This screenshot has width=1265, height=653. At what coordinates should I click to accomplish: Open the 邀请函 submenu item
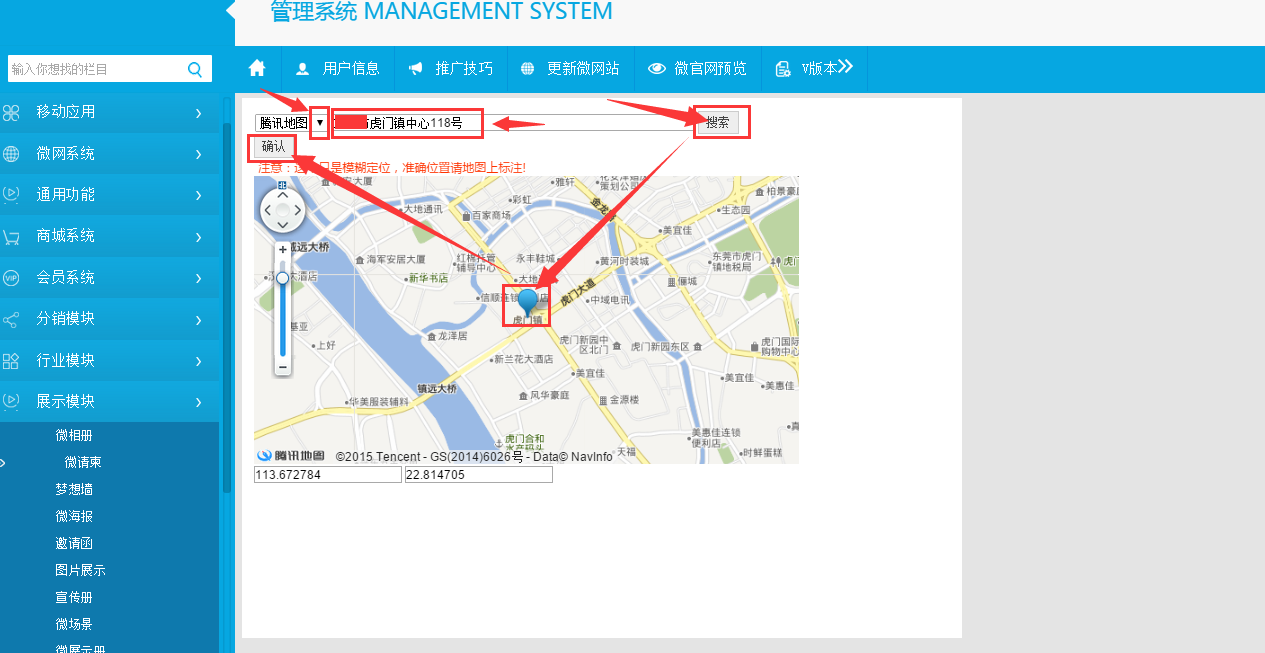pyautogui.click(x=74, y=544)
